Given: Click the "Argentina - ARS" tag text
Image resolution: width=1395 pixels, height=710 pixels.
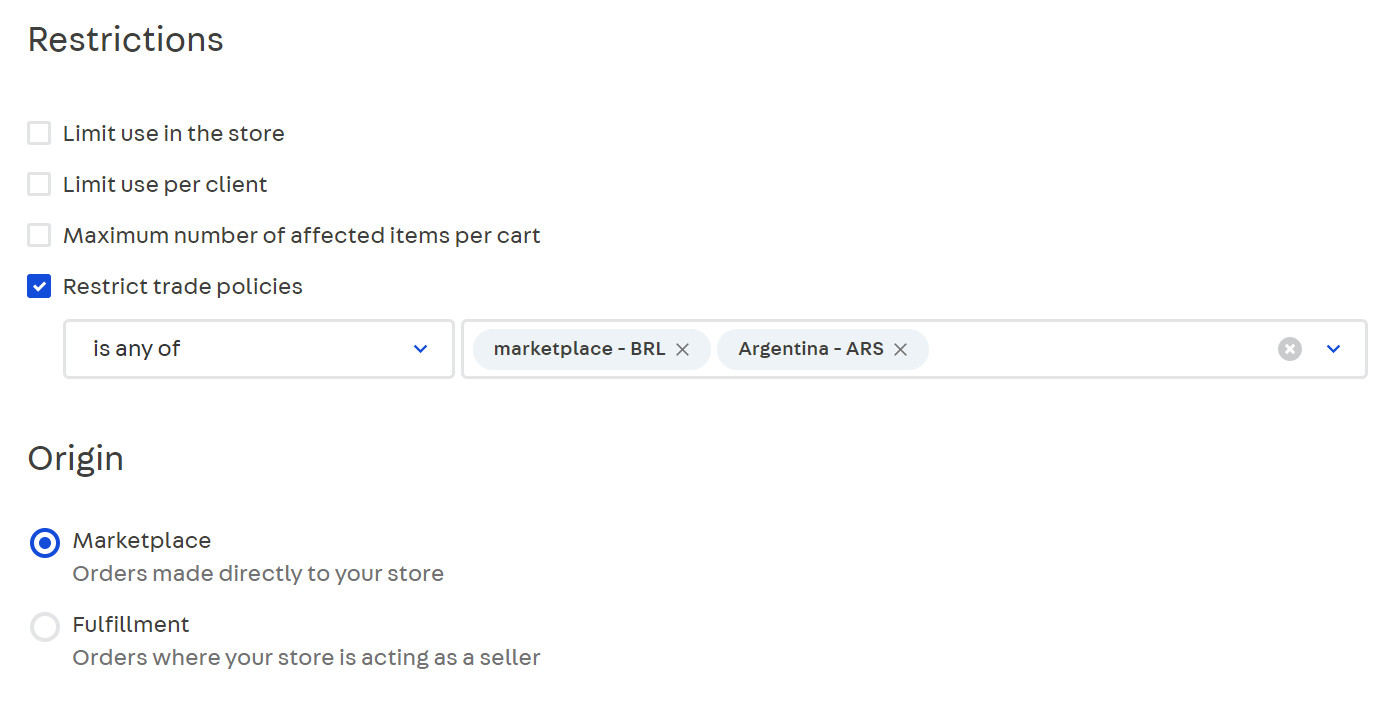Looking at the screenshot, I should (810, 349).
